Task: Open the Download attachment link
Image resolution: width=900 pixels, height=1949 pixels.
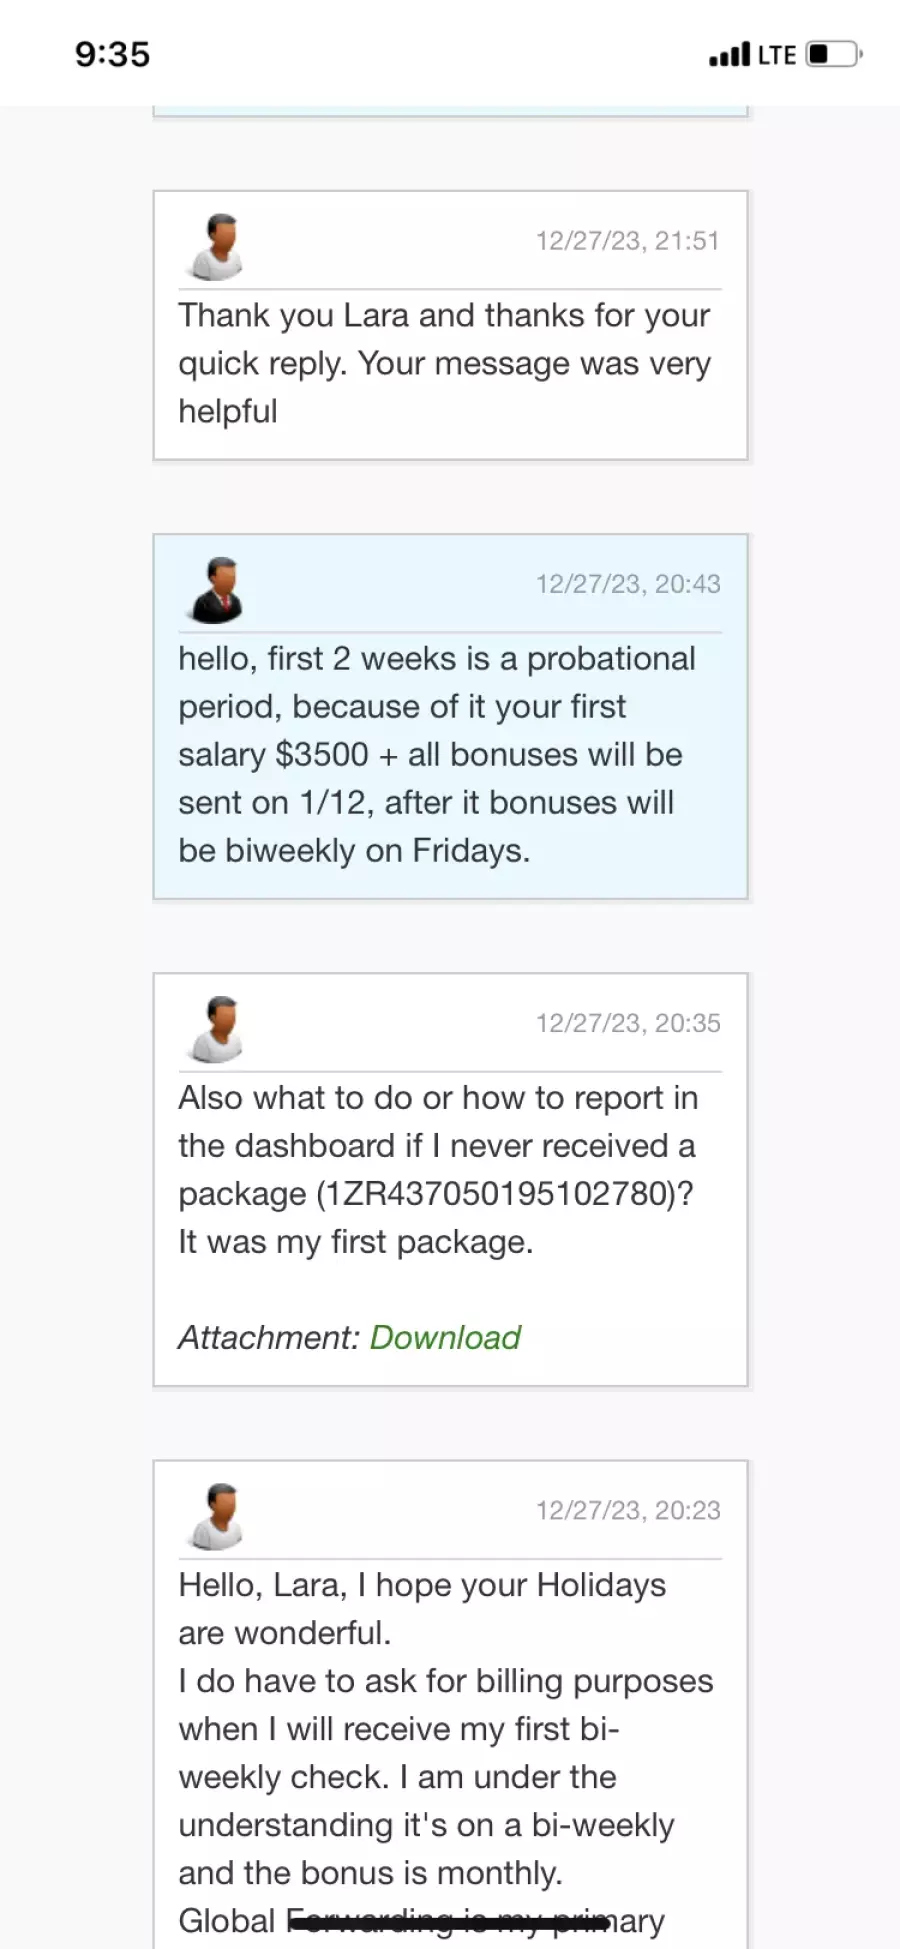Action: tap(445, 1337)
